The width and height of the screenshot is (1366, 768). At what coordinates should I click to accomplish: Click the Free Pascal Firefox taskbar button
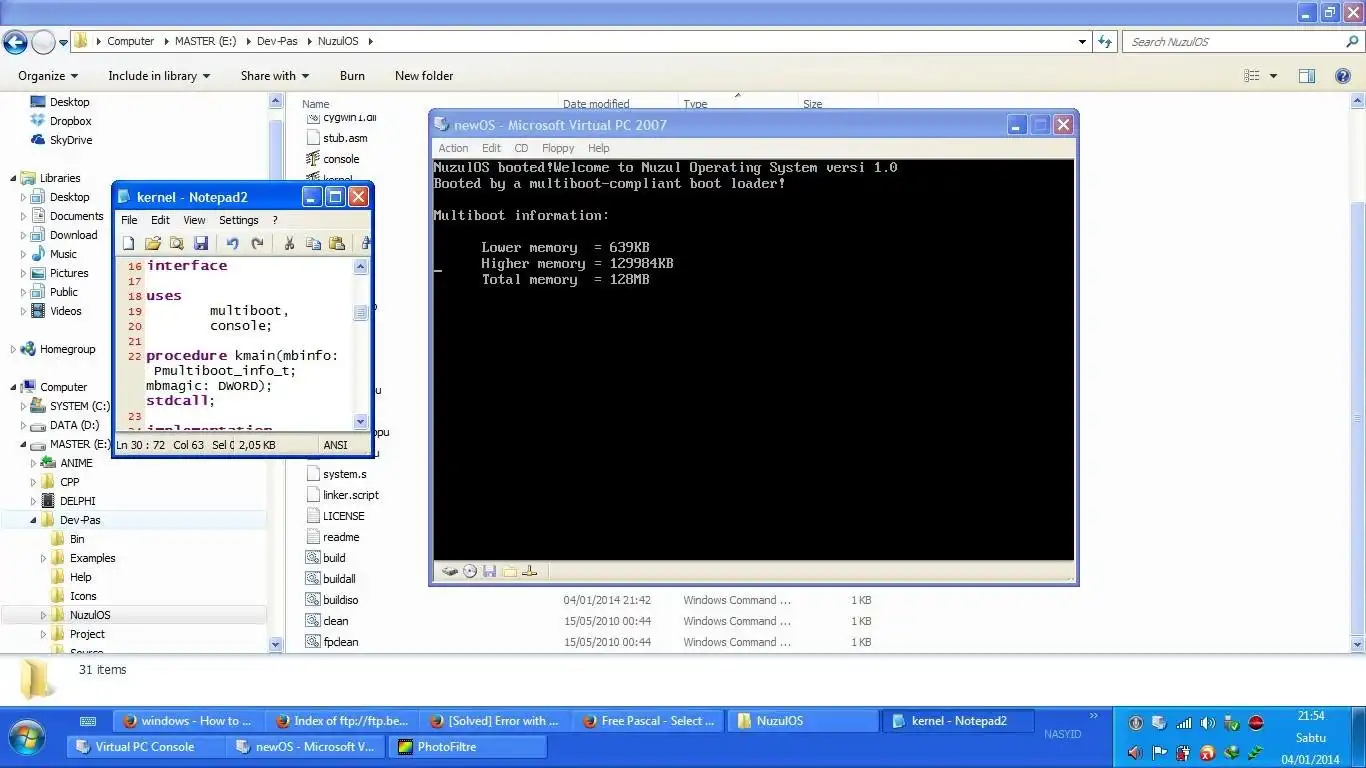(649, 721)
